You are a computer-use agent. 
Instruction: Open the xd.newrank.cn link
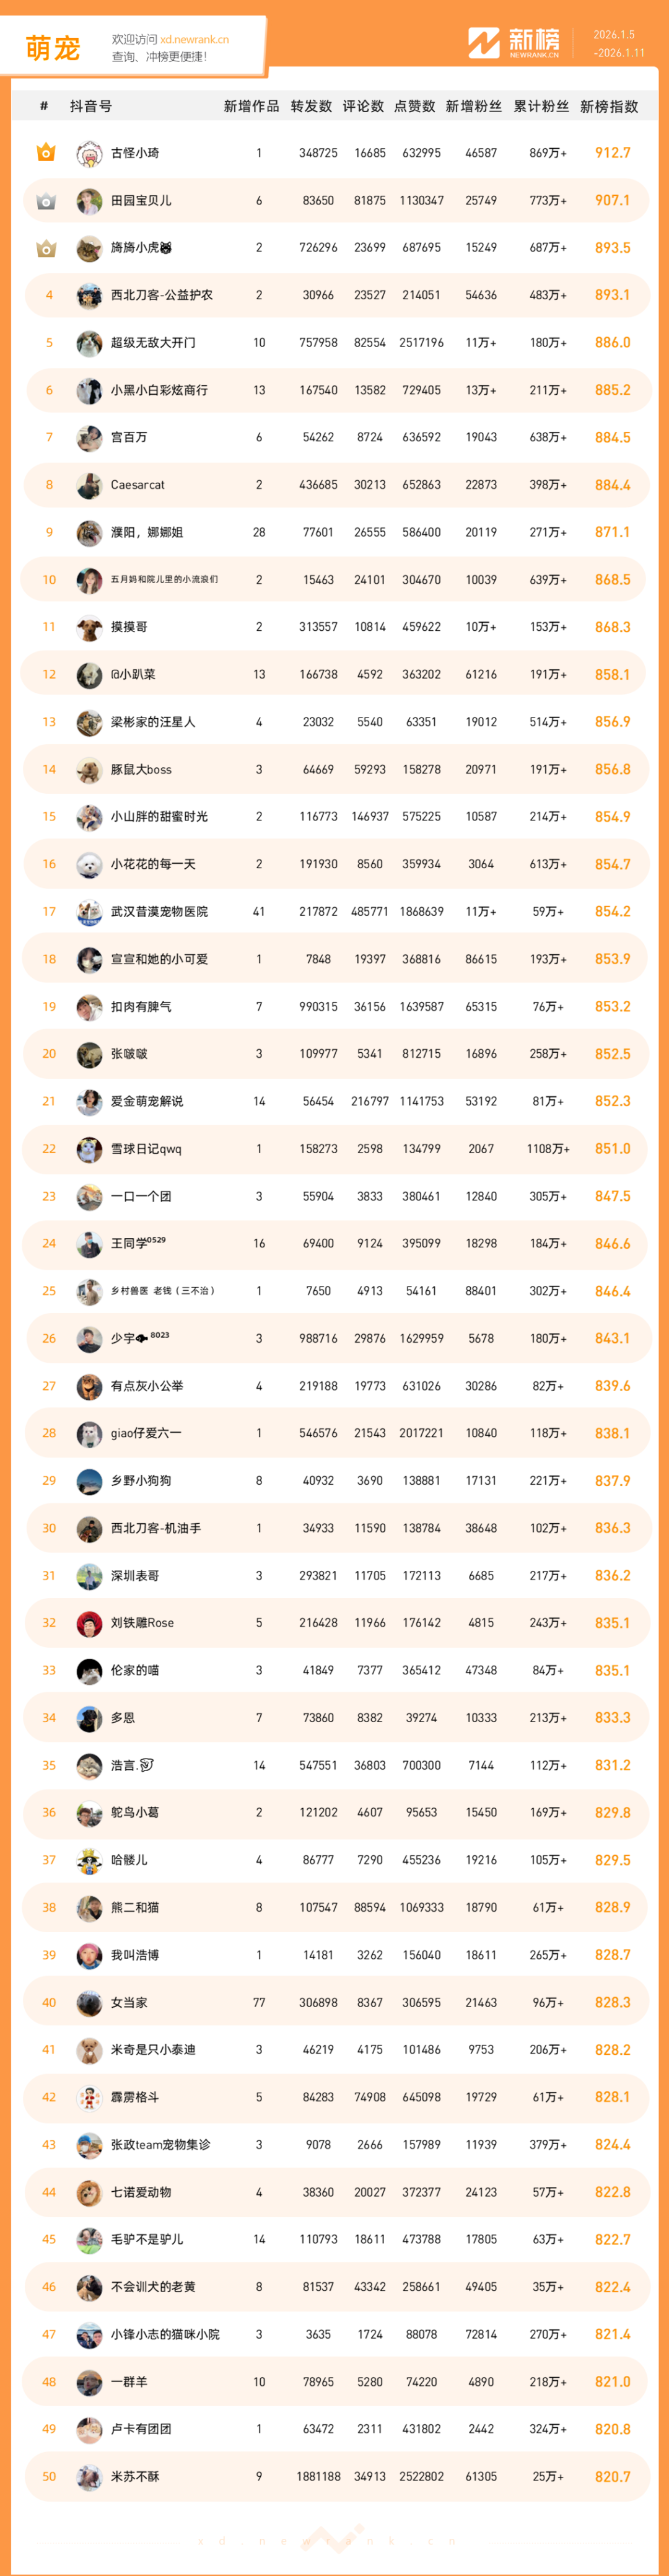pyautogui.click(x=194, y=40)
